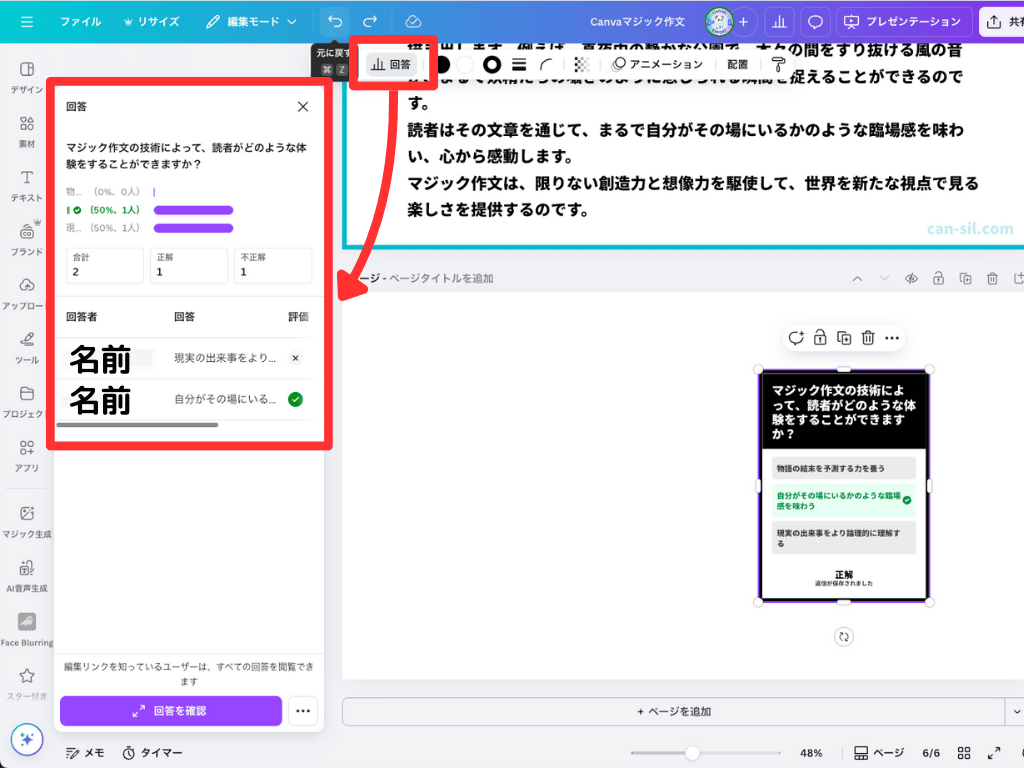Click the rotate handle below quiz
The height and width of the screenshot is (768, 1024).
pos(844,637)
